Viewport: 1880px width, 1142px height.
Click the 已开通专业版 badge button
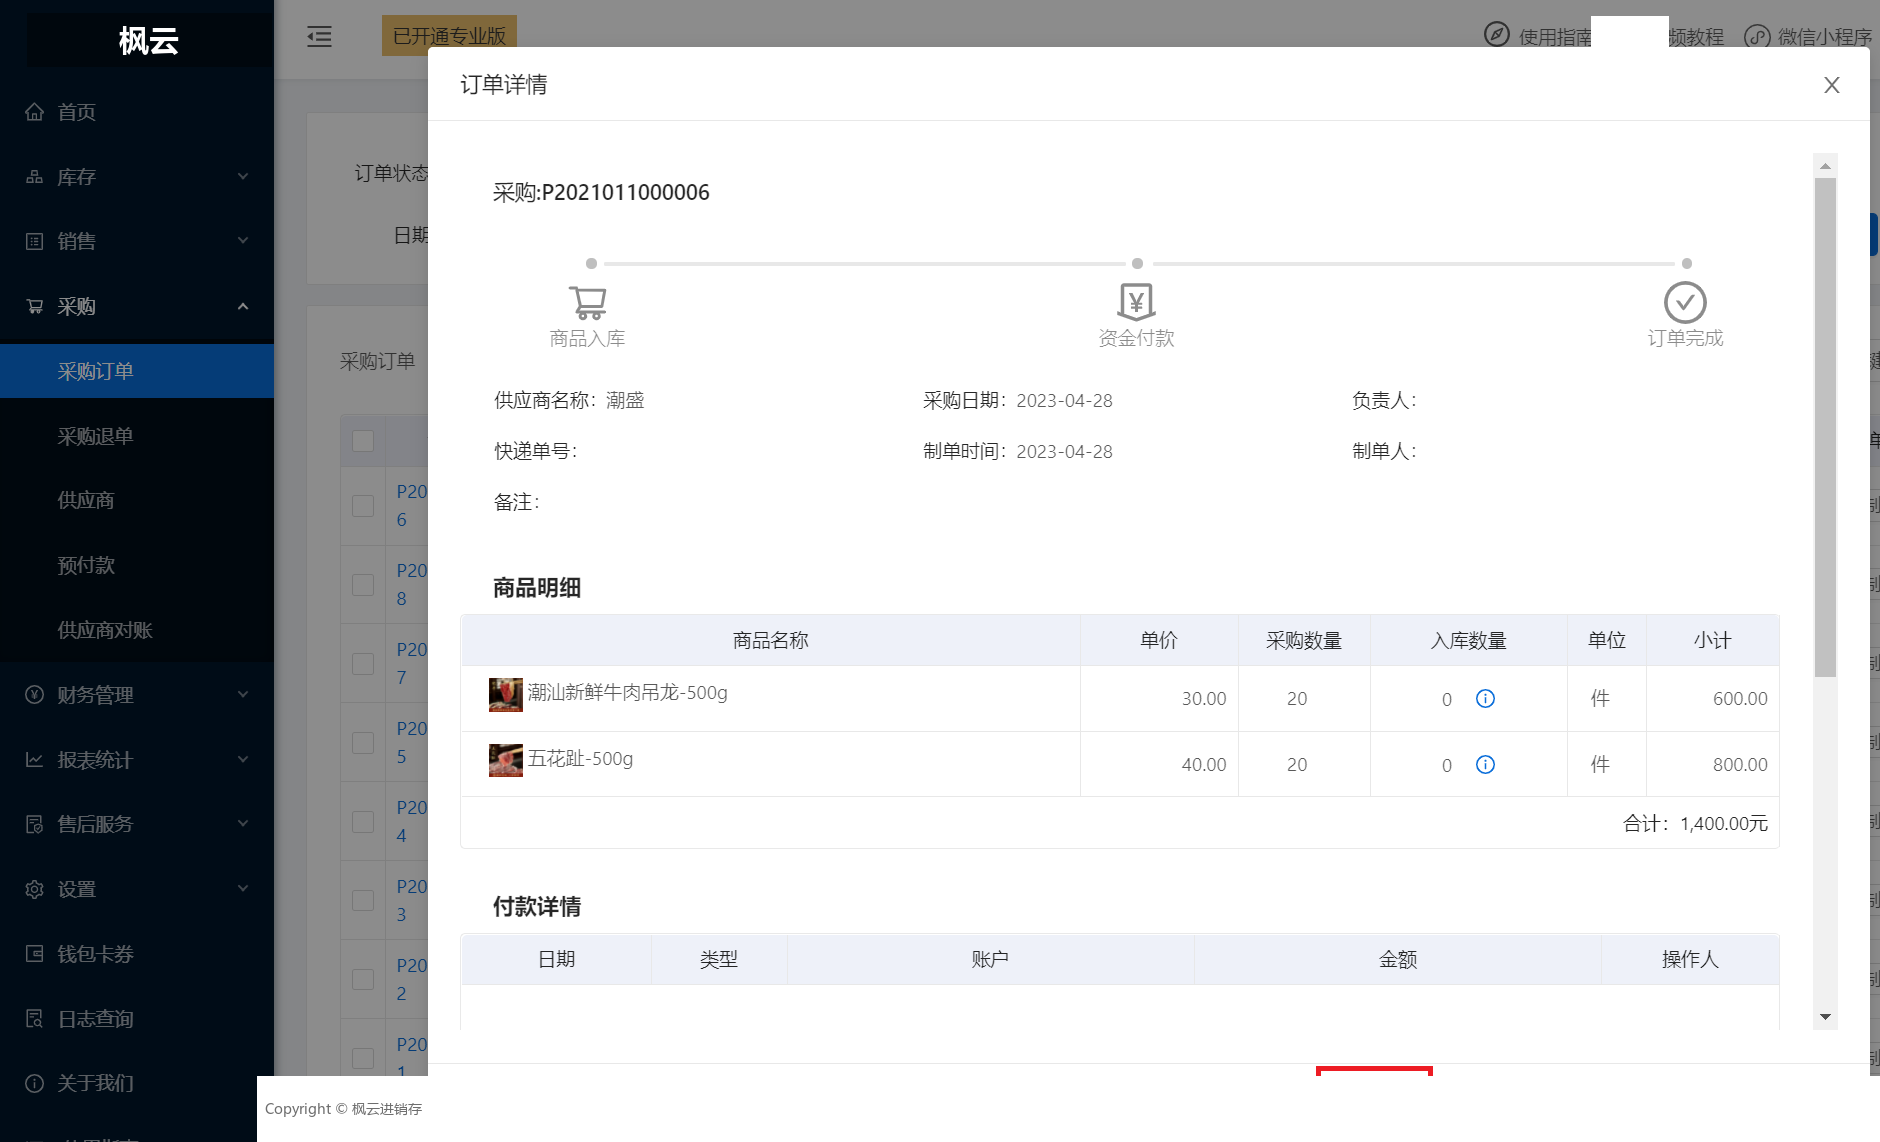(449, 36)
